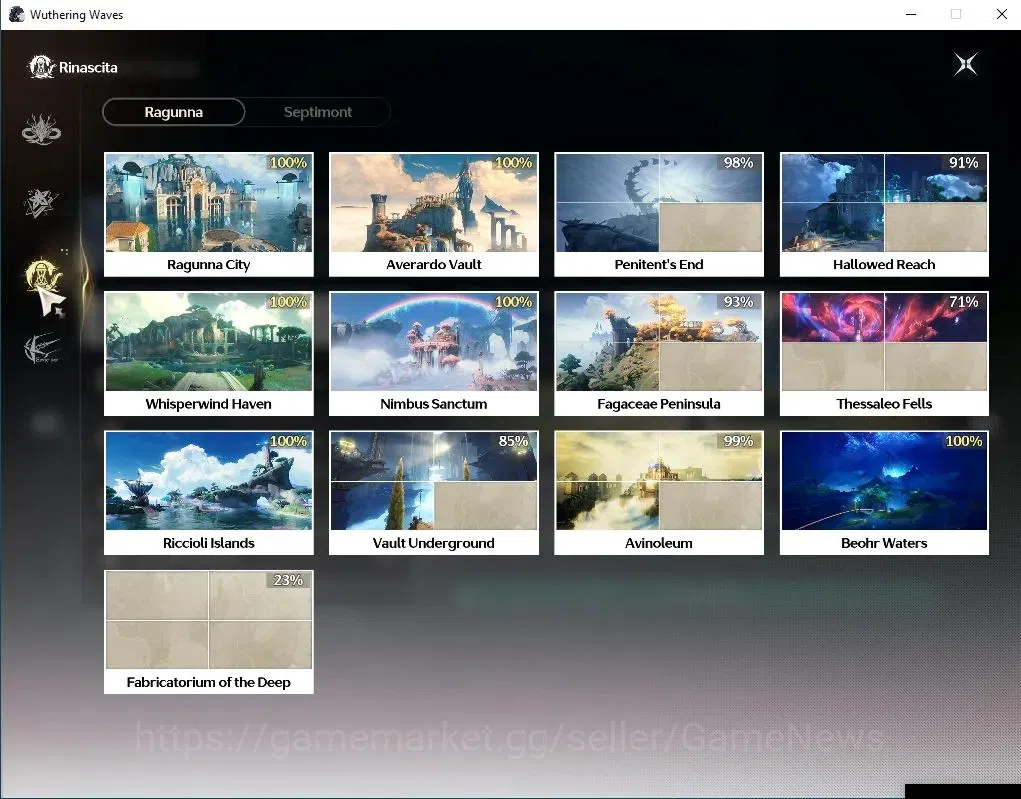The image size is (1021, 799).
Task: Click the 85% progress on Vault Underground
Action: tap(513, 442)
